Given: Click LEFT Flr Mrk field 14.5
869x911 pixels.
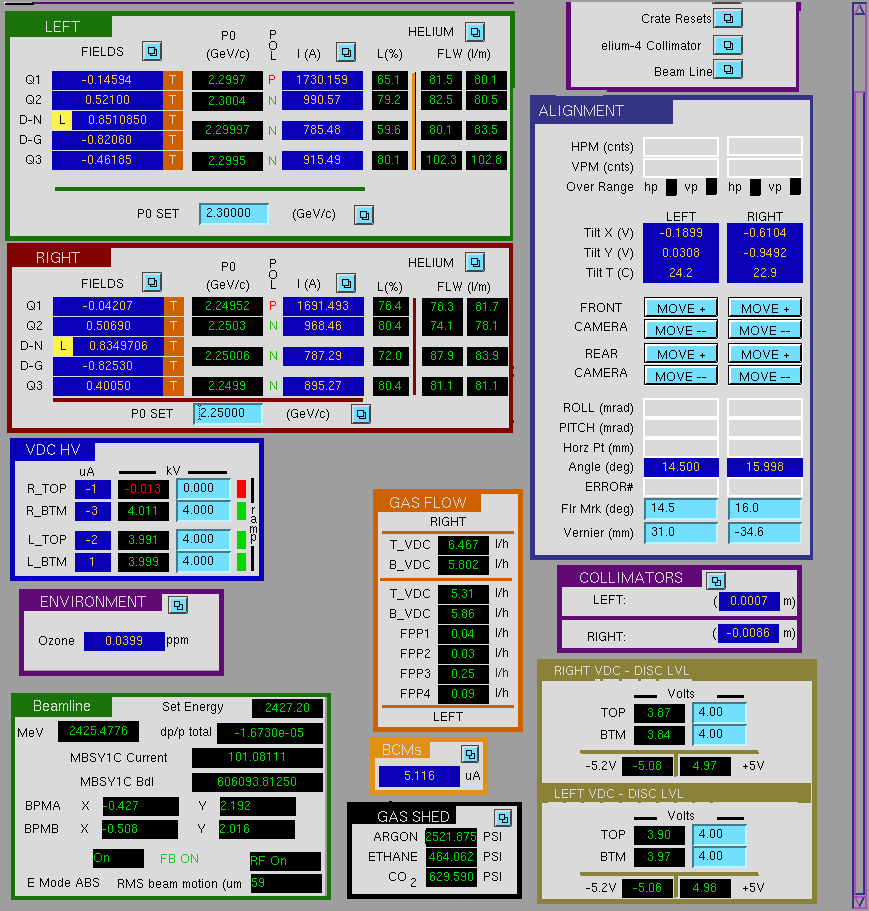Looking at the screenshot, I should point(681,508).
